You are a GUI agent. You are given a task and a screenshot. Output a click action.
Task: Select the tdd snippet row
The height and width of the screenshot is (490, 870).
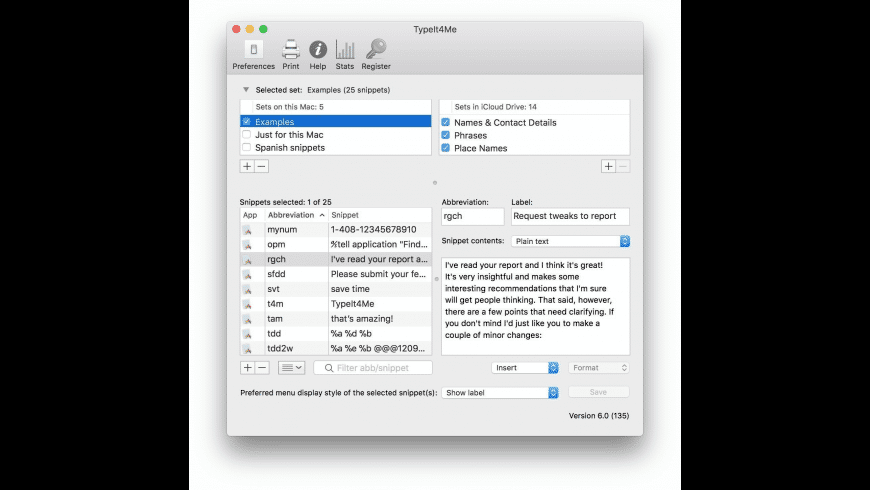(x=336, y=334)
